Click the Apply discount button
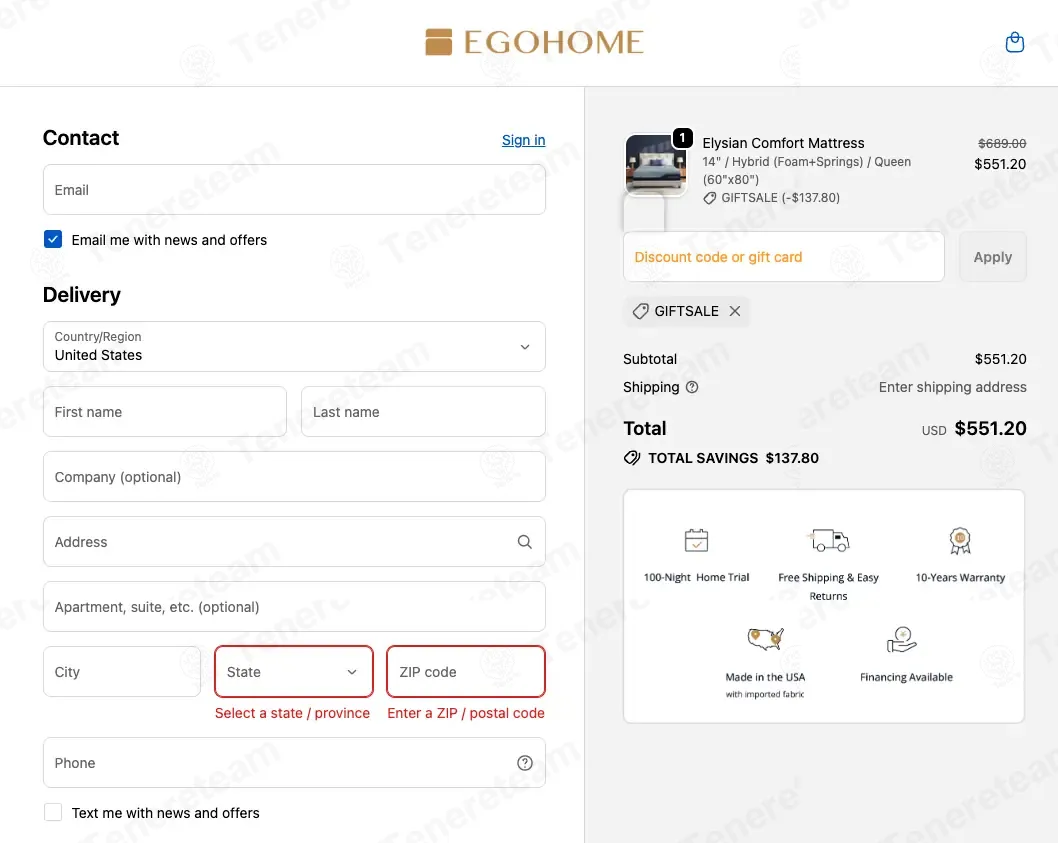 [x=993, y=256]
